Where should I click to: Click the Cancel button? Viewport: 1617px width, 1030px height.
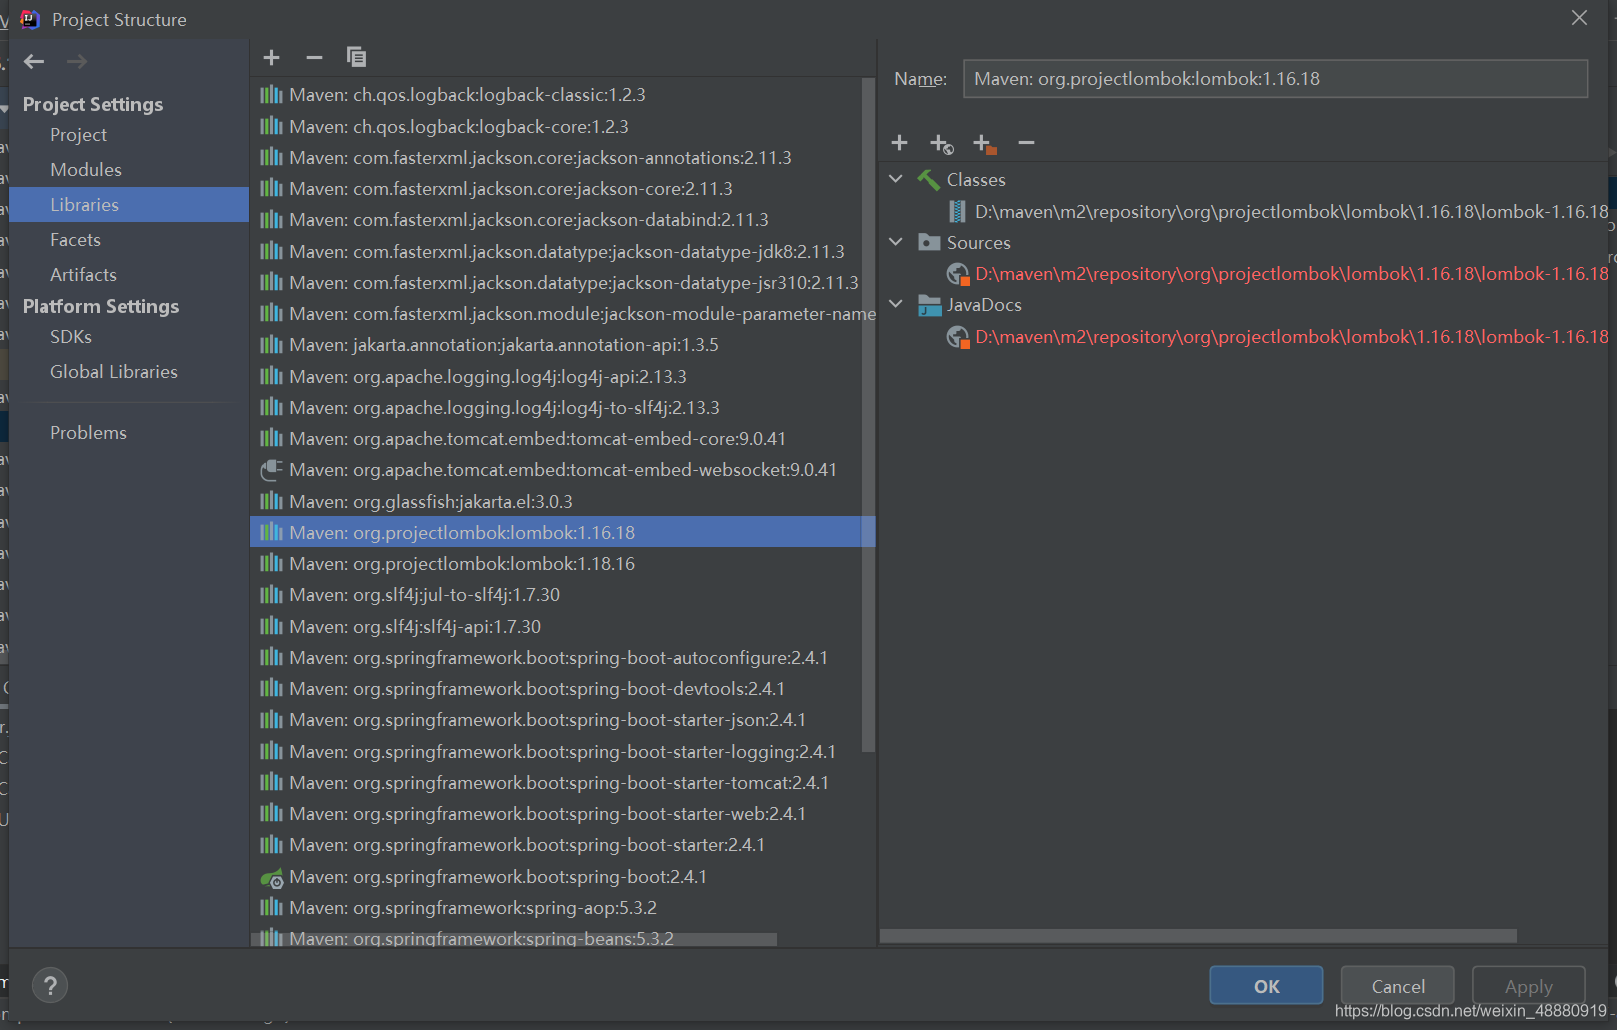[1398, 986]
